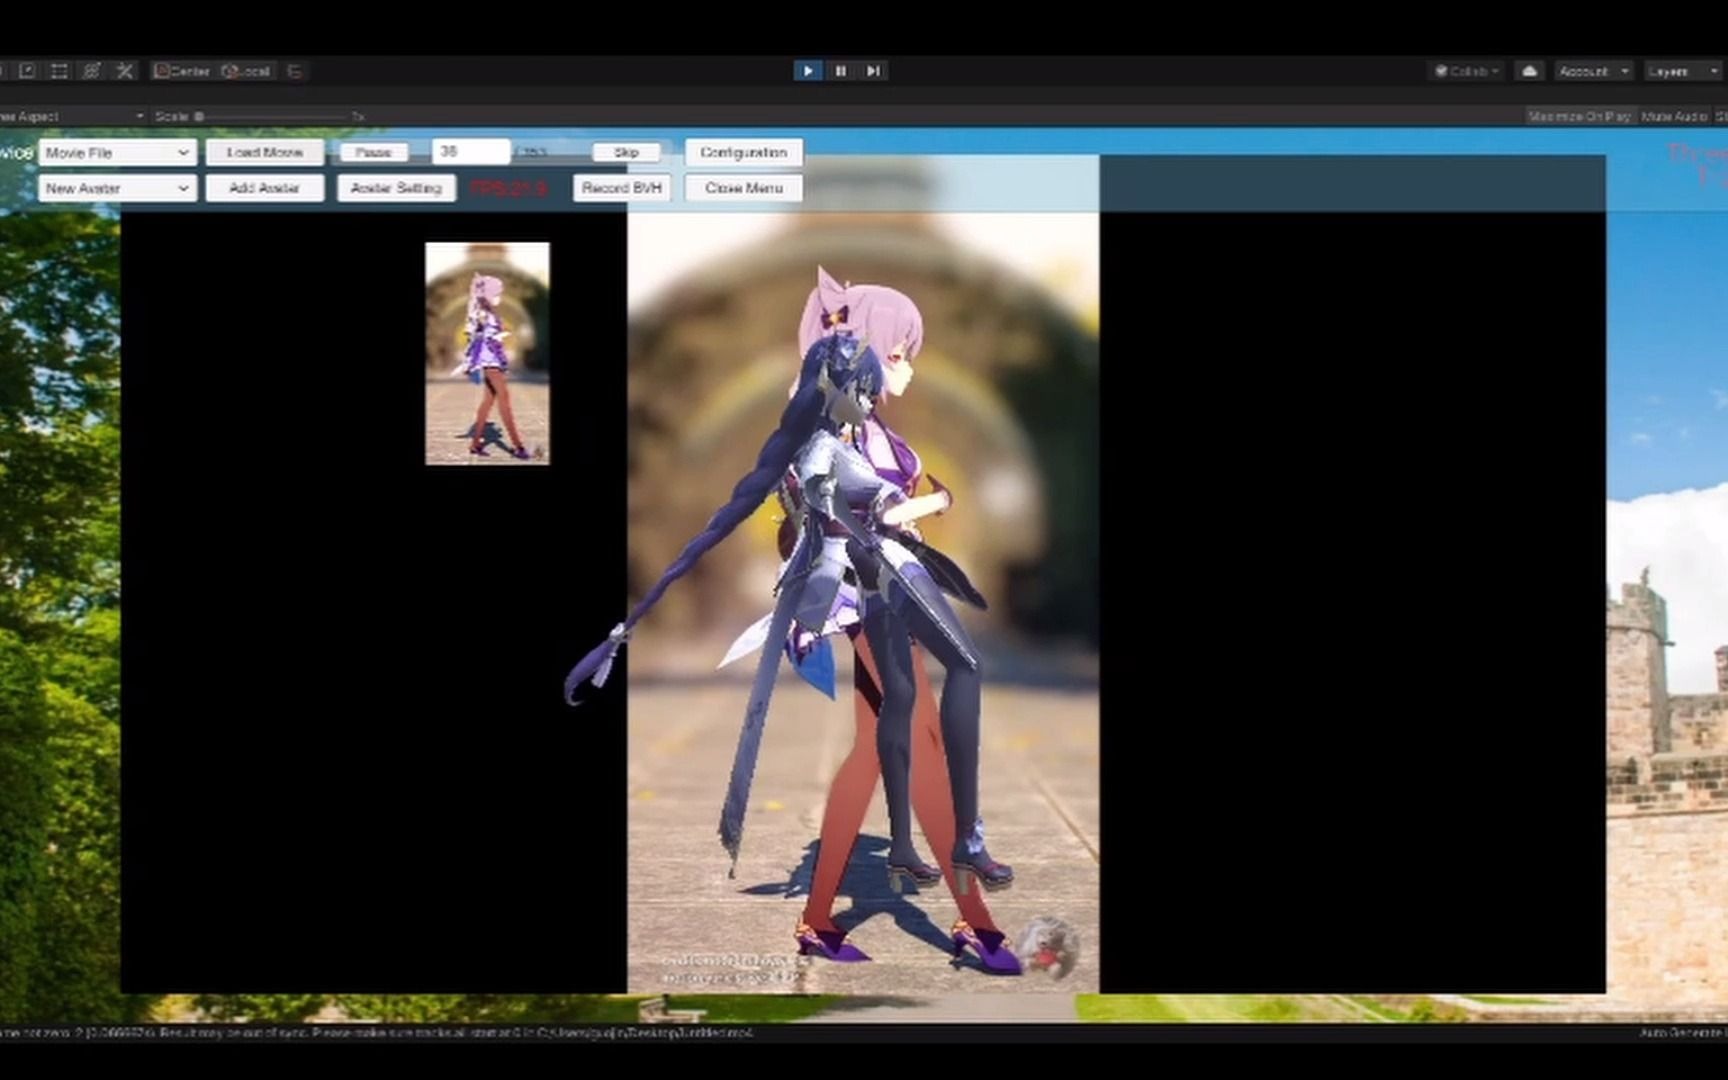Open the Layers dropdown
Screen dimensions: 1728x1080
1684,71
